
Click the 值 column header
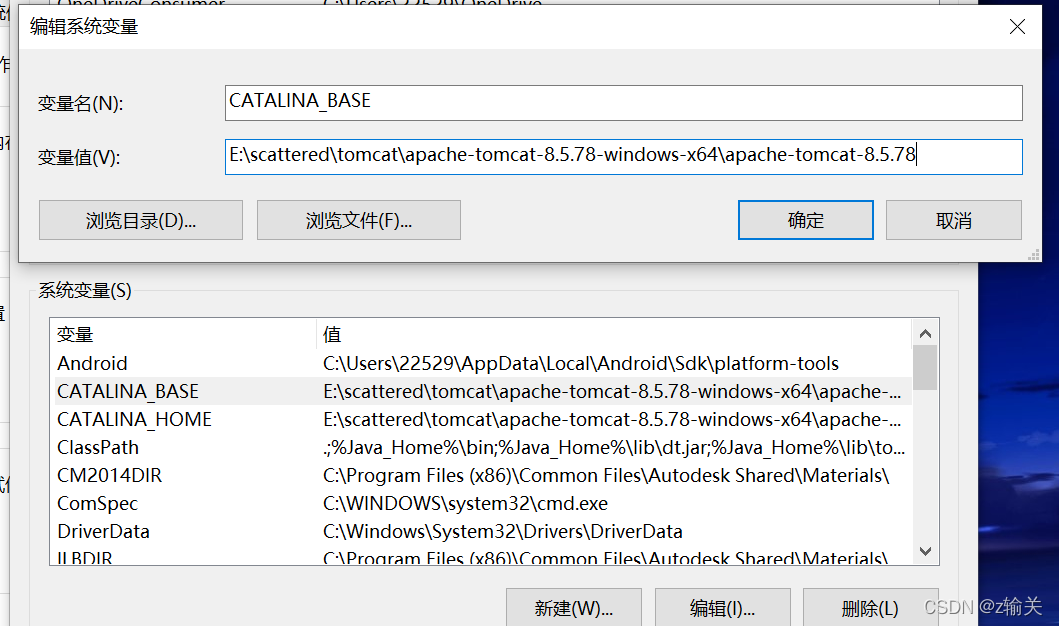pos(614,334)
